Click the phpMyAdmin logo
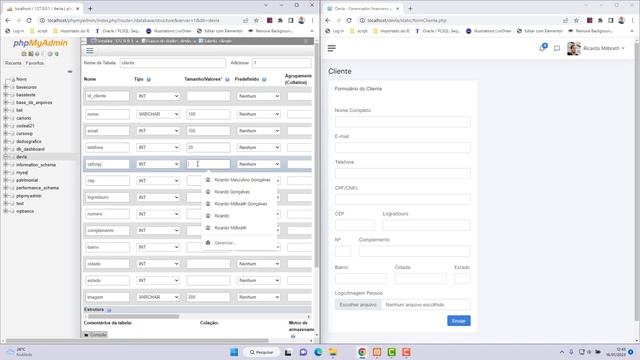 (x=40, y=43)
